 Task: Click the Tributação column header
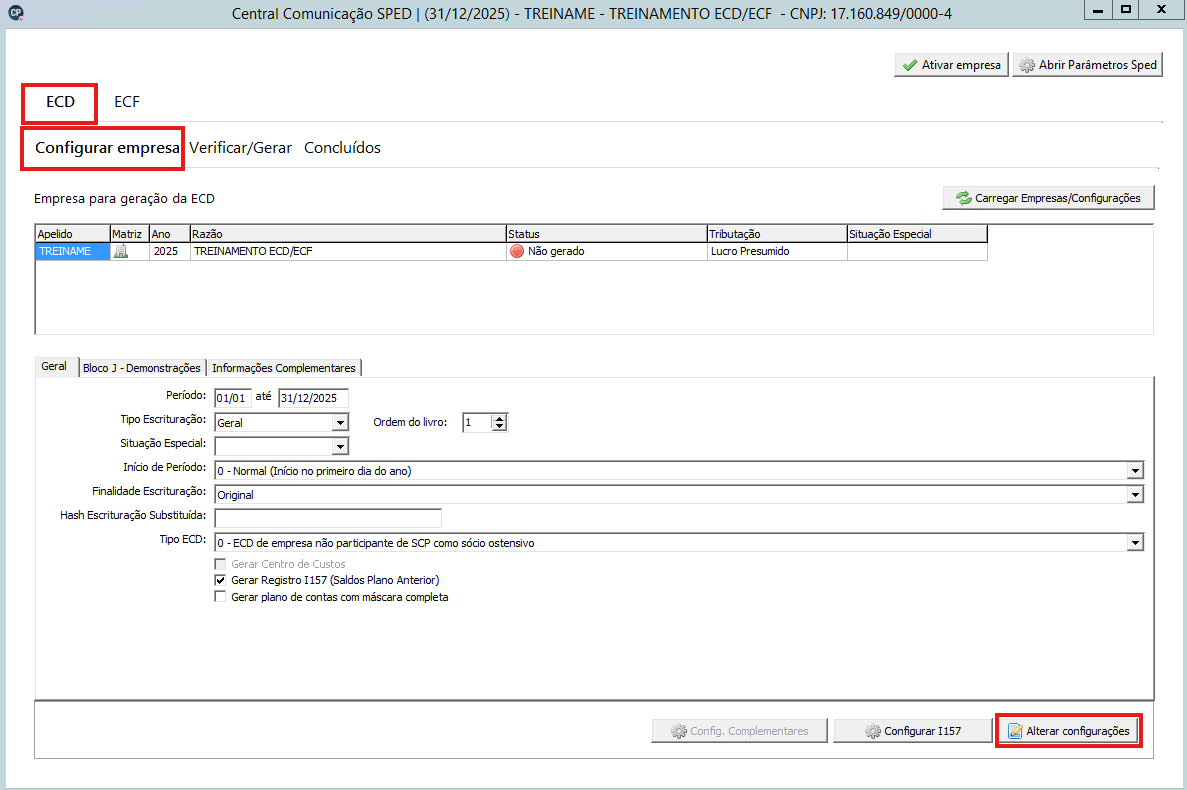[x=777, y=234]
